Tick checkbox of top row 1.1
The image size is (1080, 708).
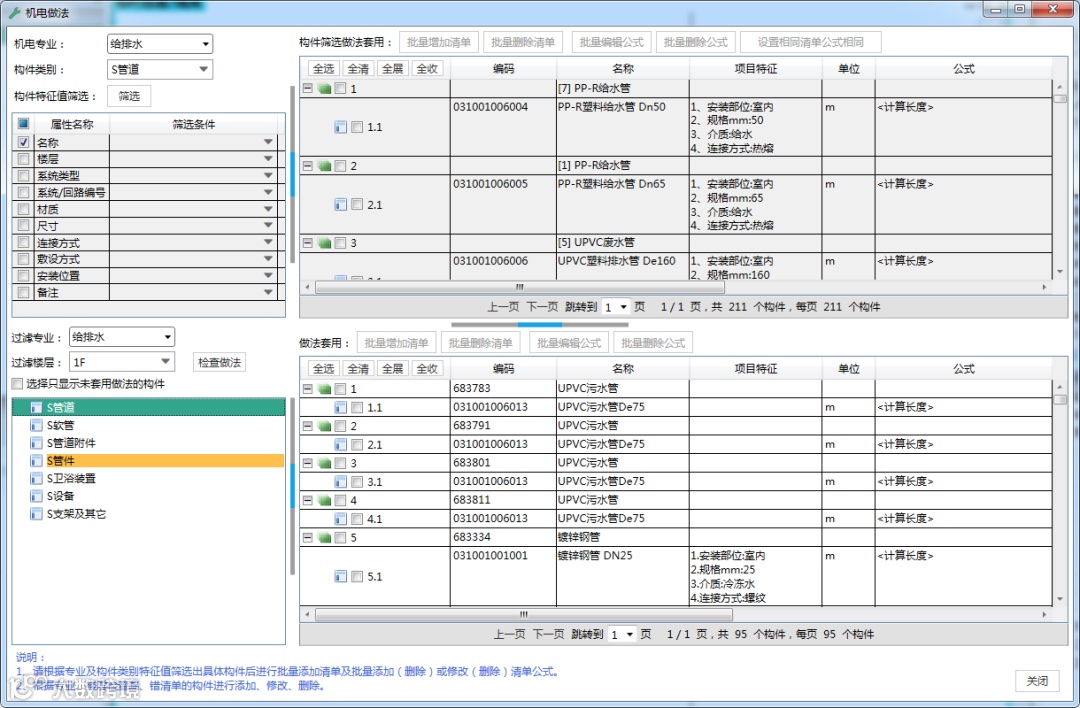357,127
